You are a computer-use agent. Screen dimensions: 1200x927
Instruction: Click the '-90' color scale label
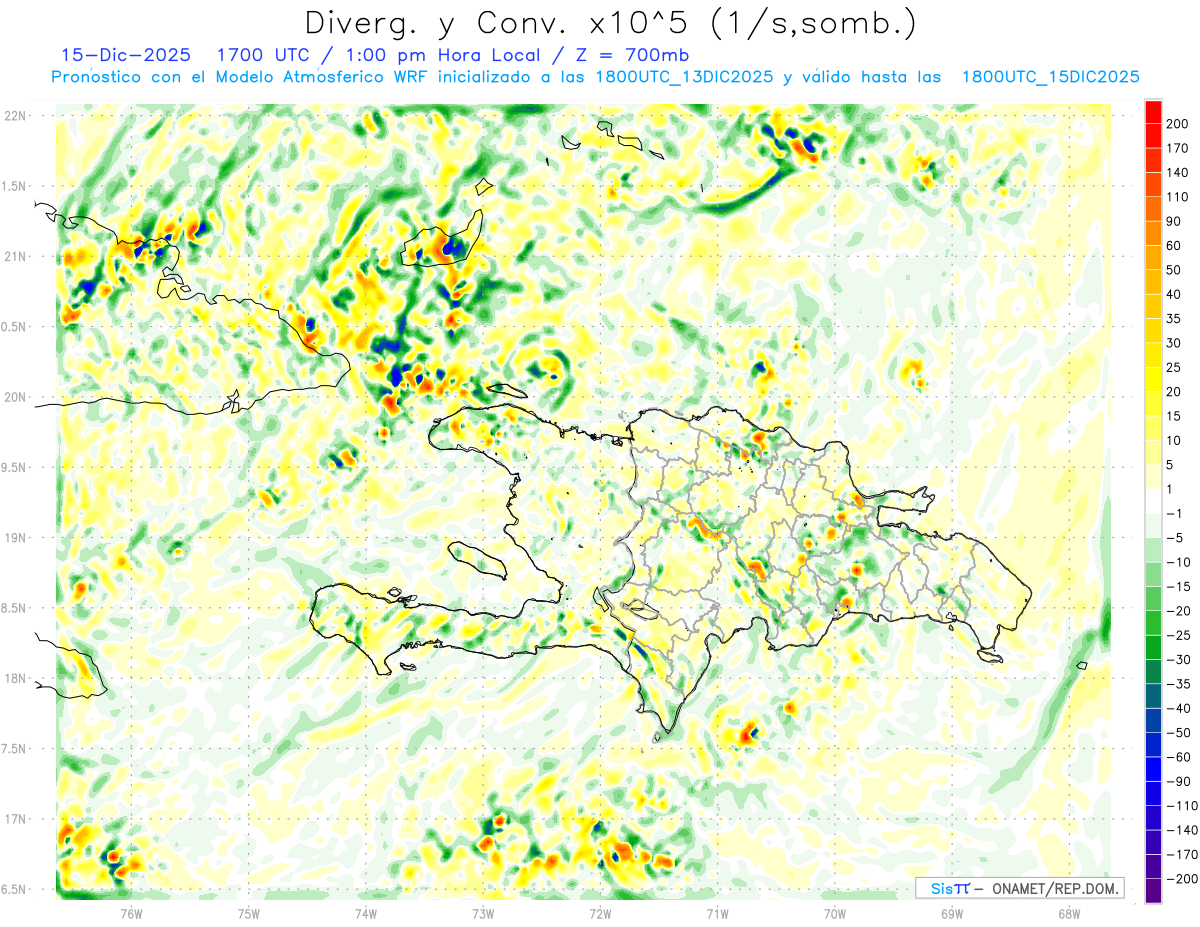tap(1181, 781)
